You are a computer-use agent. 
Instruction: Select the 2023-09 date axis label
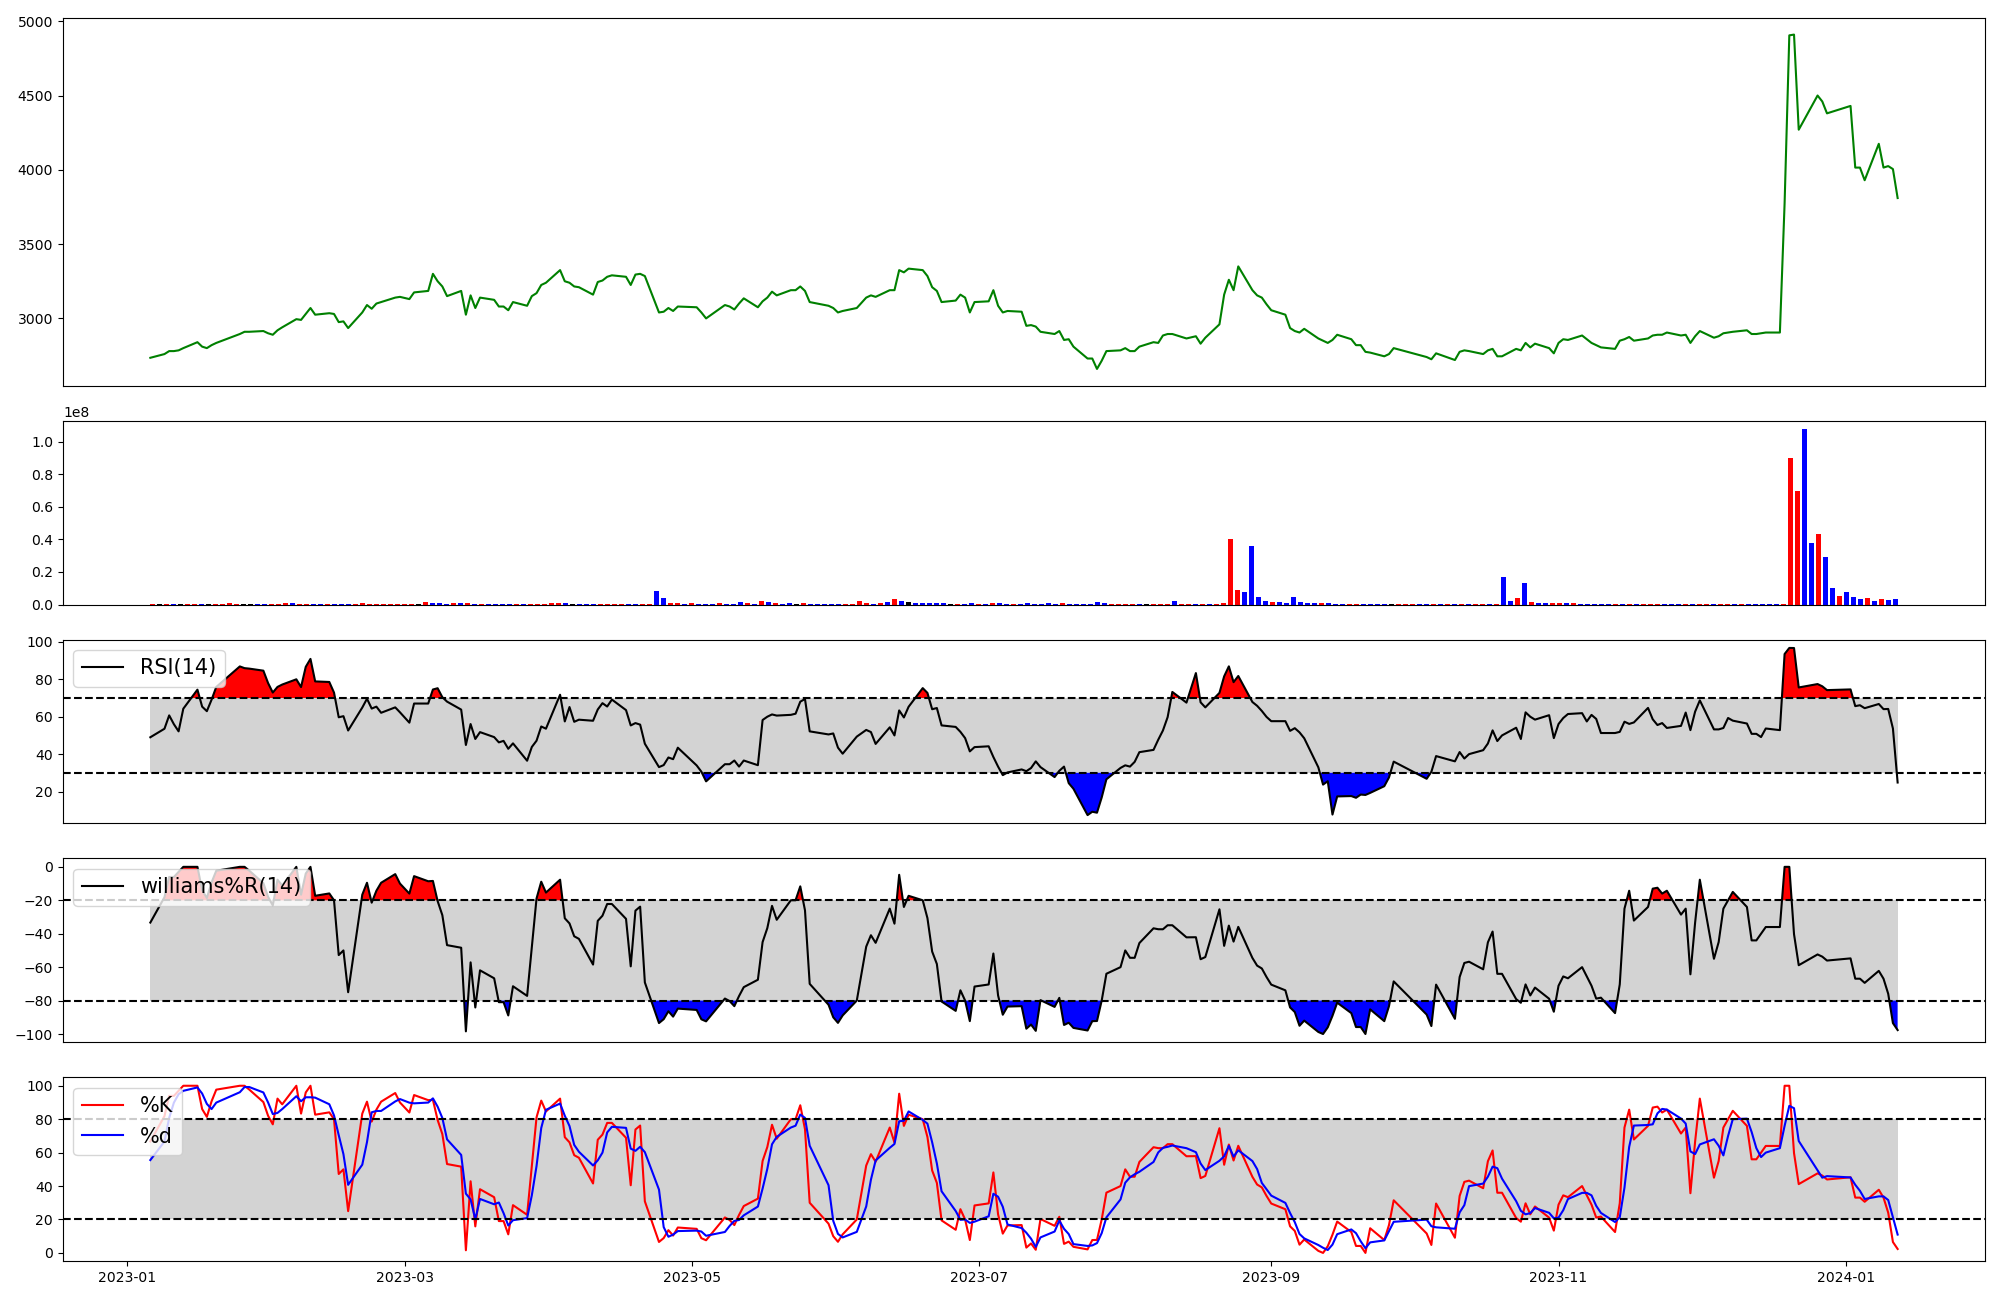tap(1271, 1277)
